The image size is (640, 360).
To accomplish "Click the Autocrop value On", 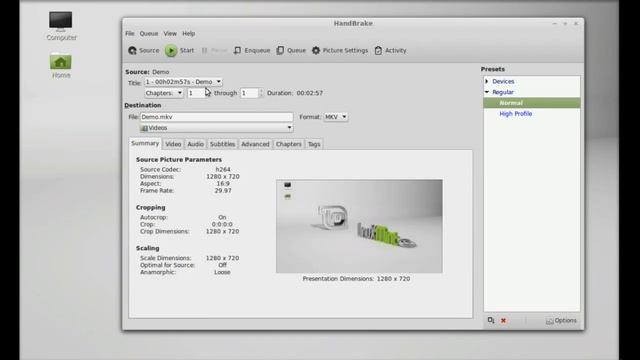I will [222, 218].
